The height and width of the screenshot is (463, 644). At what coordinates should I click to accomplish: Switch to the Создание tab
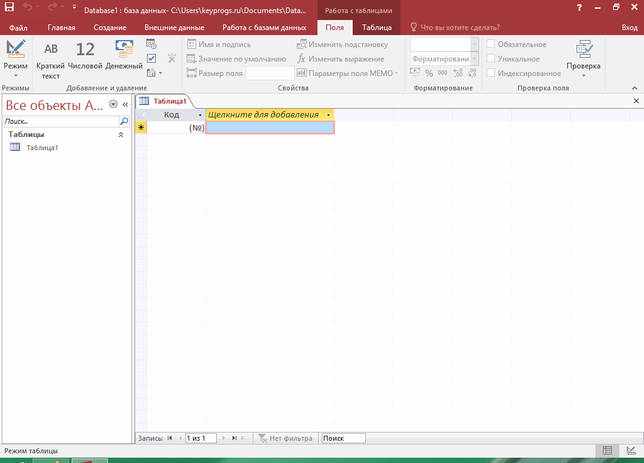pyautogui.click(x=110, y=28)
